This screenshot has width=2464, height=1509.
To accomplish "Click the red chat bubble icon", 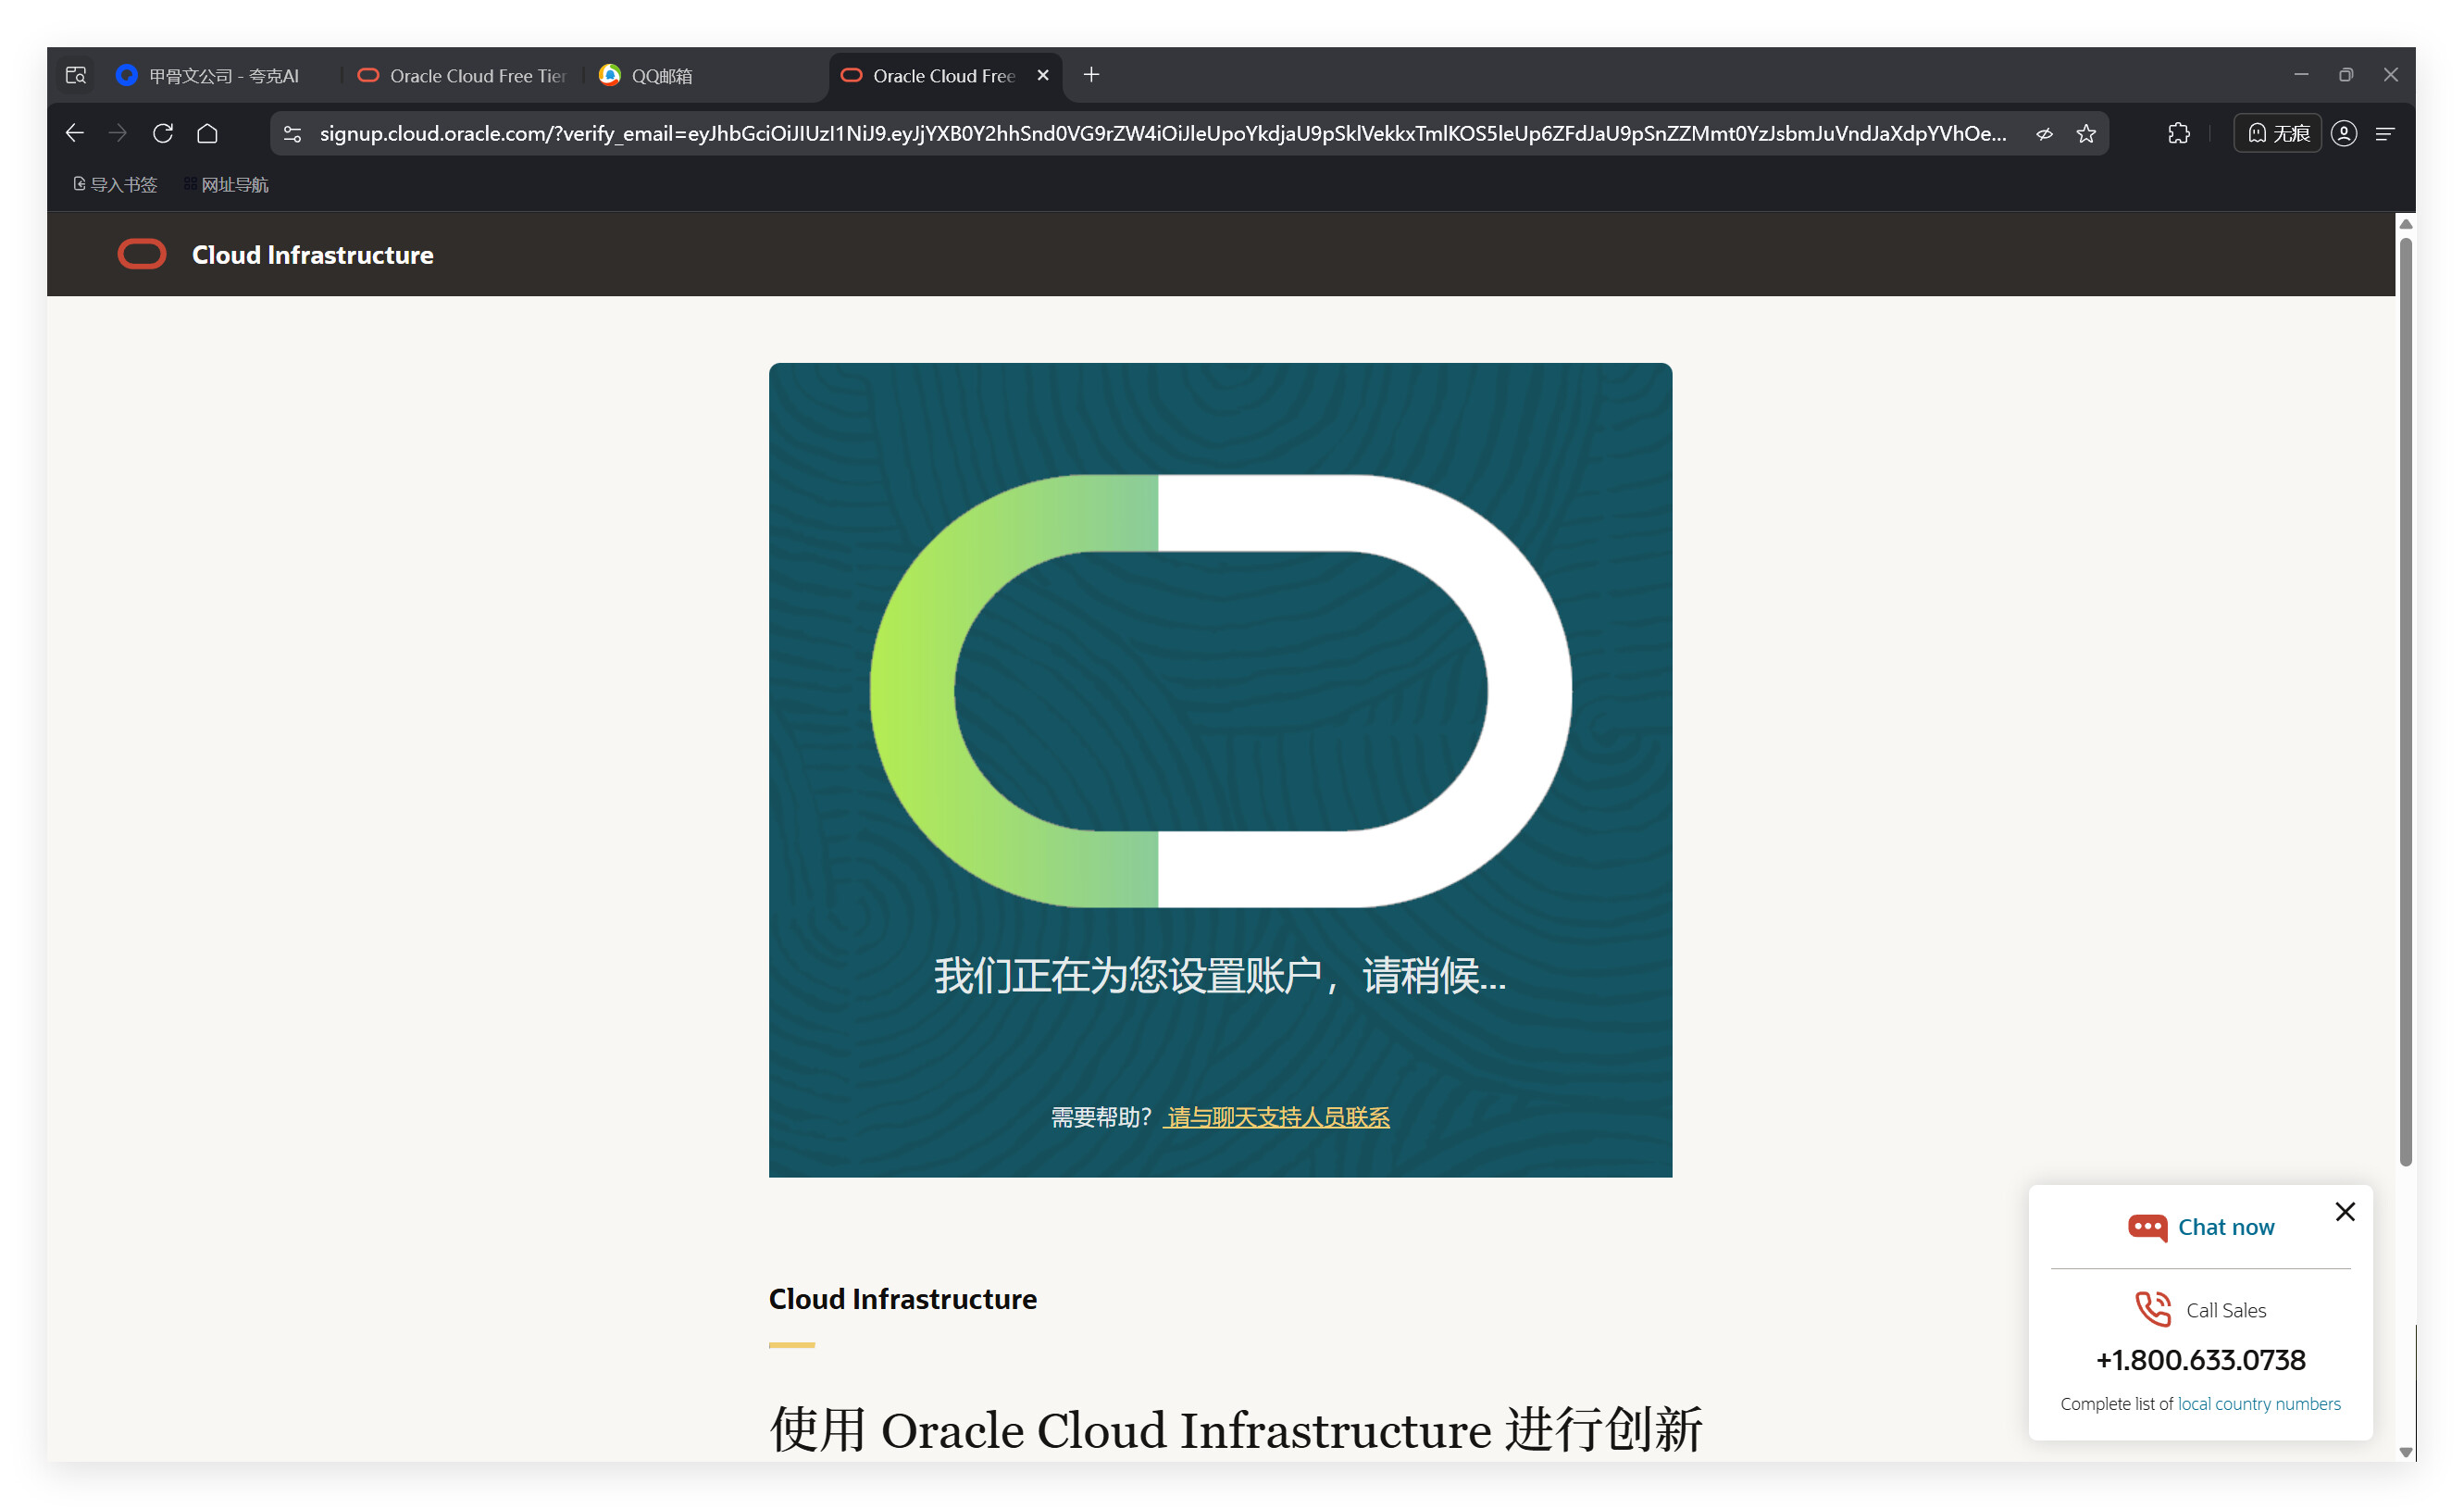I will (x=2148, y=1227).
